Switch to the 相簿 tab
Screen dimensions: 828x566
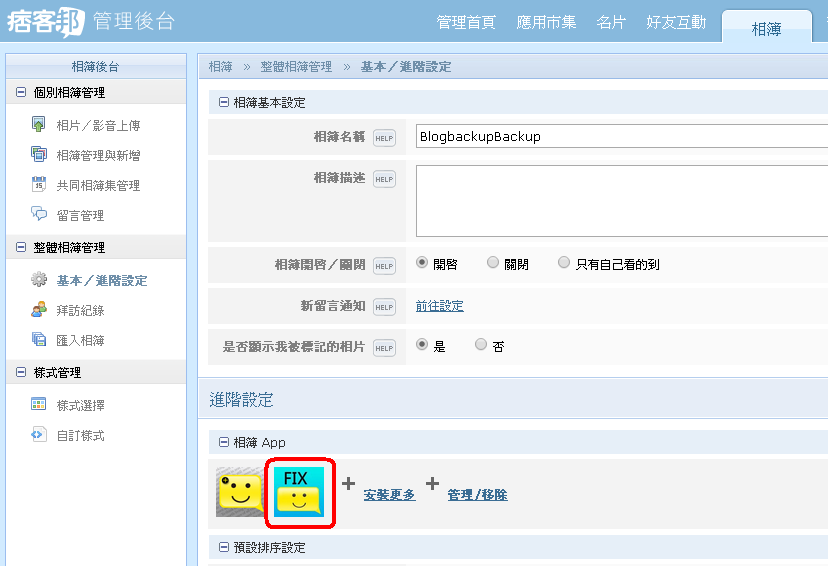click(x=766, y=27)
